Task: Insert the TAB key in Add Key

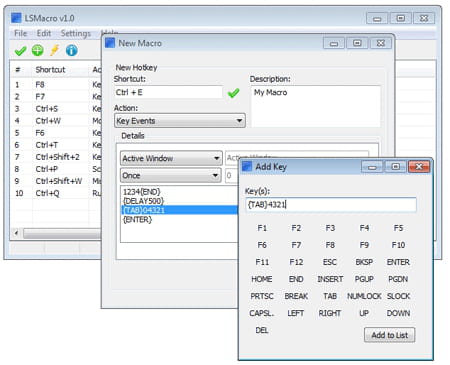Action: (330, 296)
